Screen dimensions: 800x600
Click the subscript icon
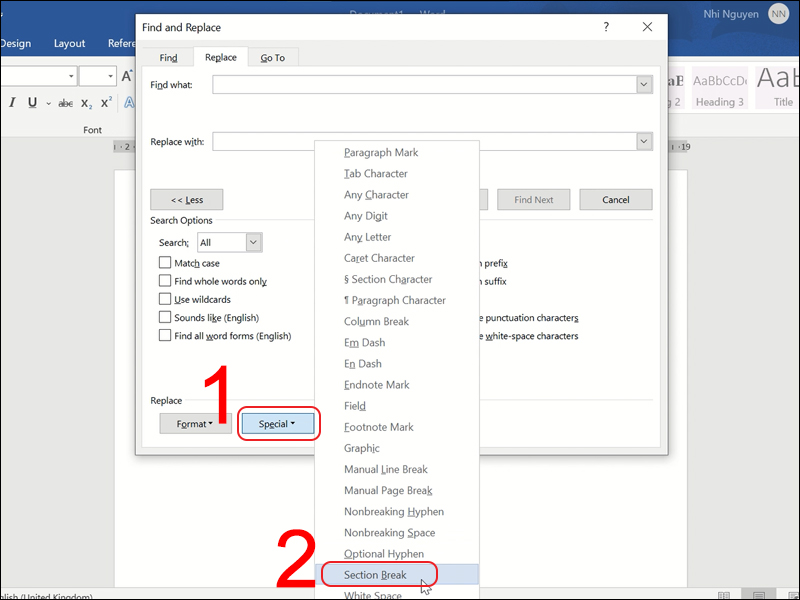(x=86, y=104)
